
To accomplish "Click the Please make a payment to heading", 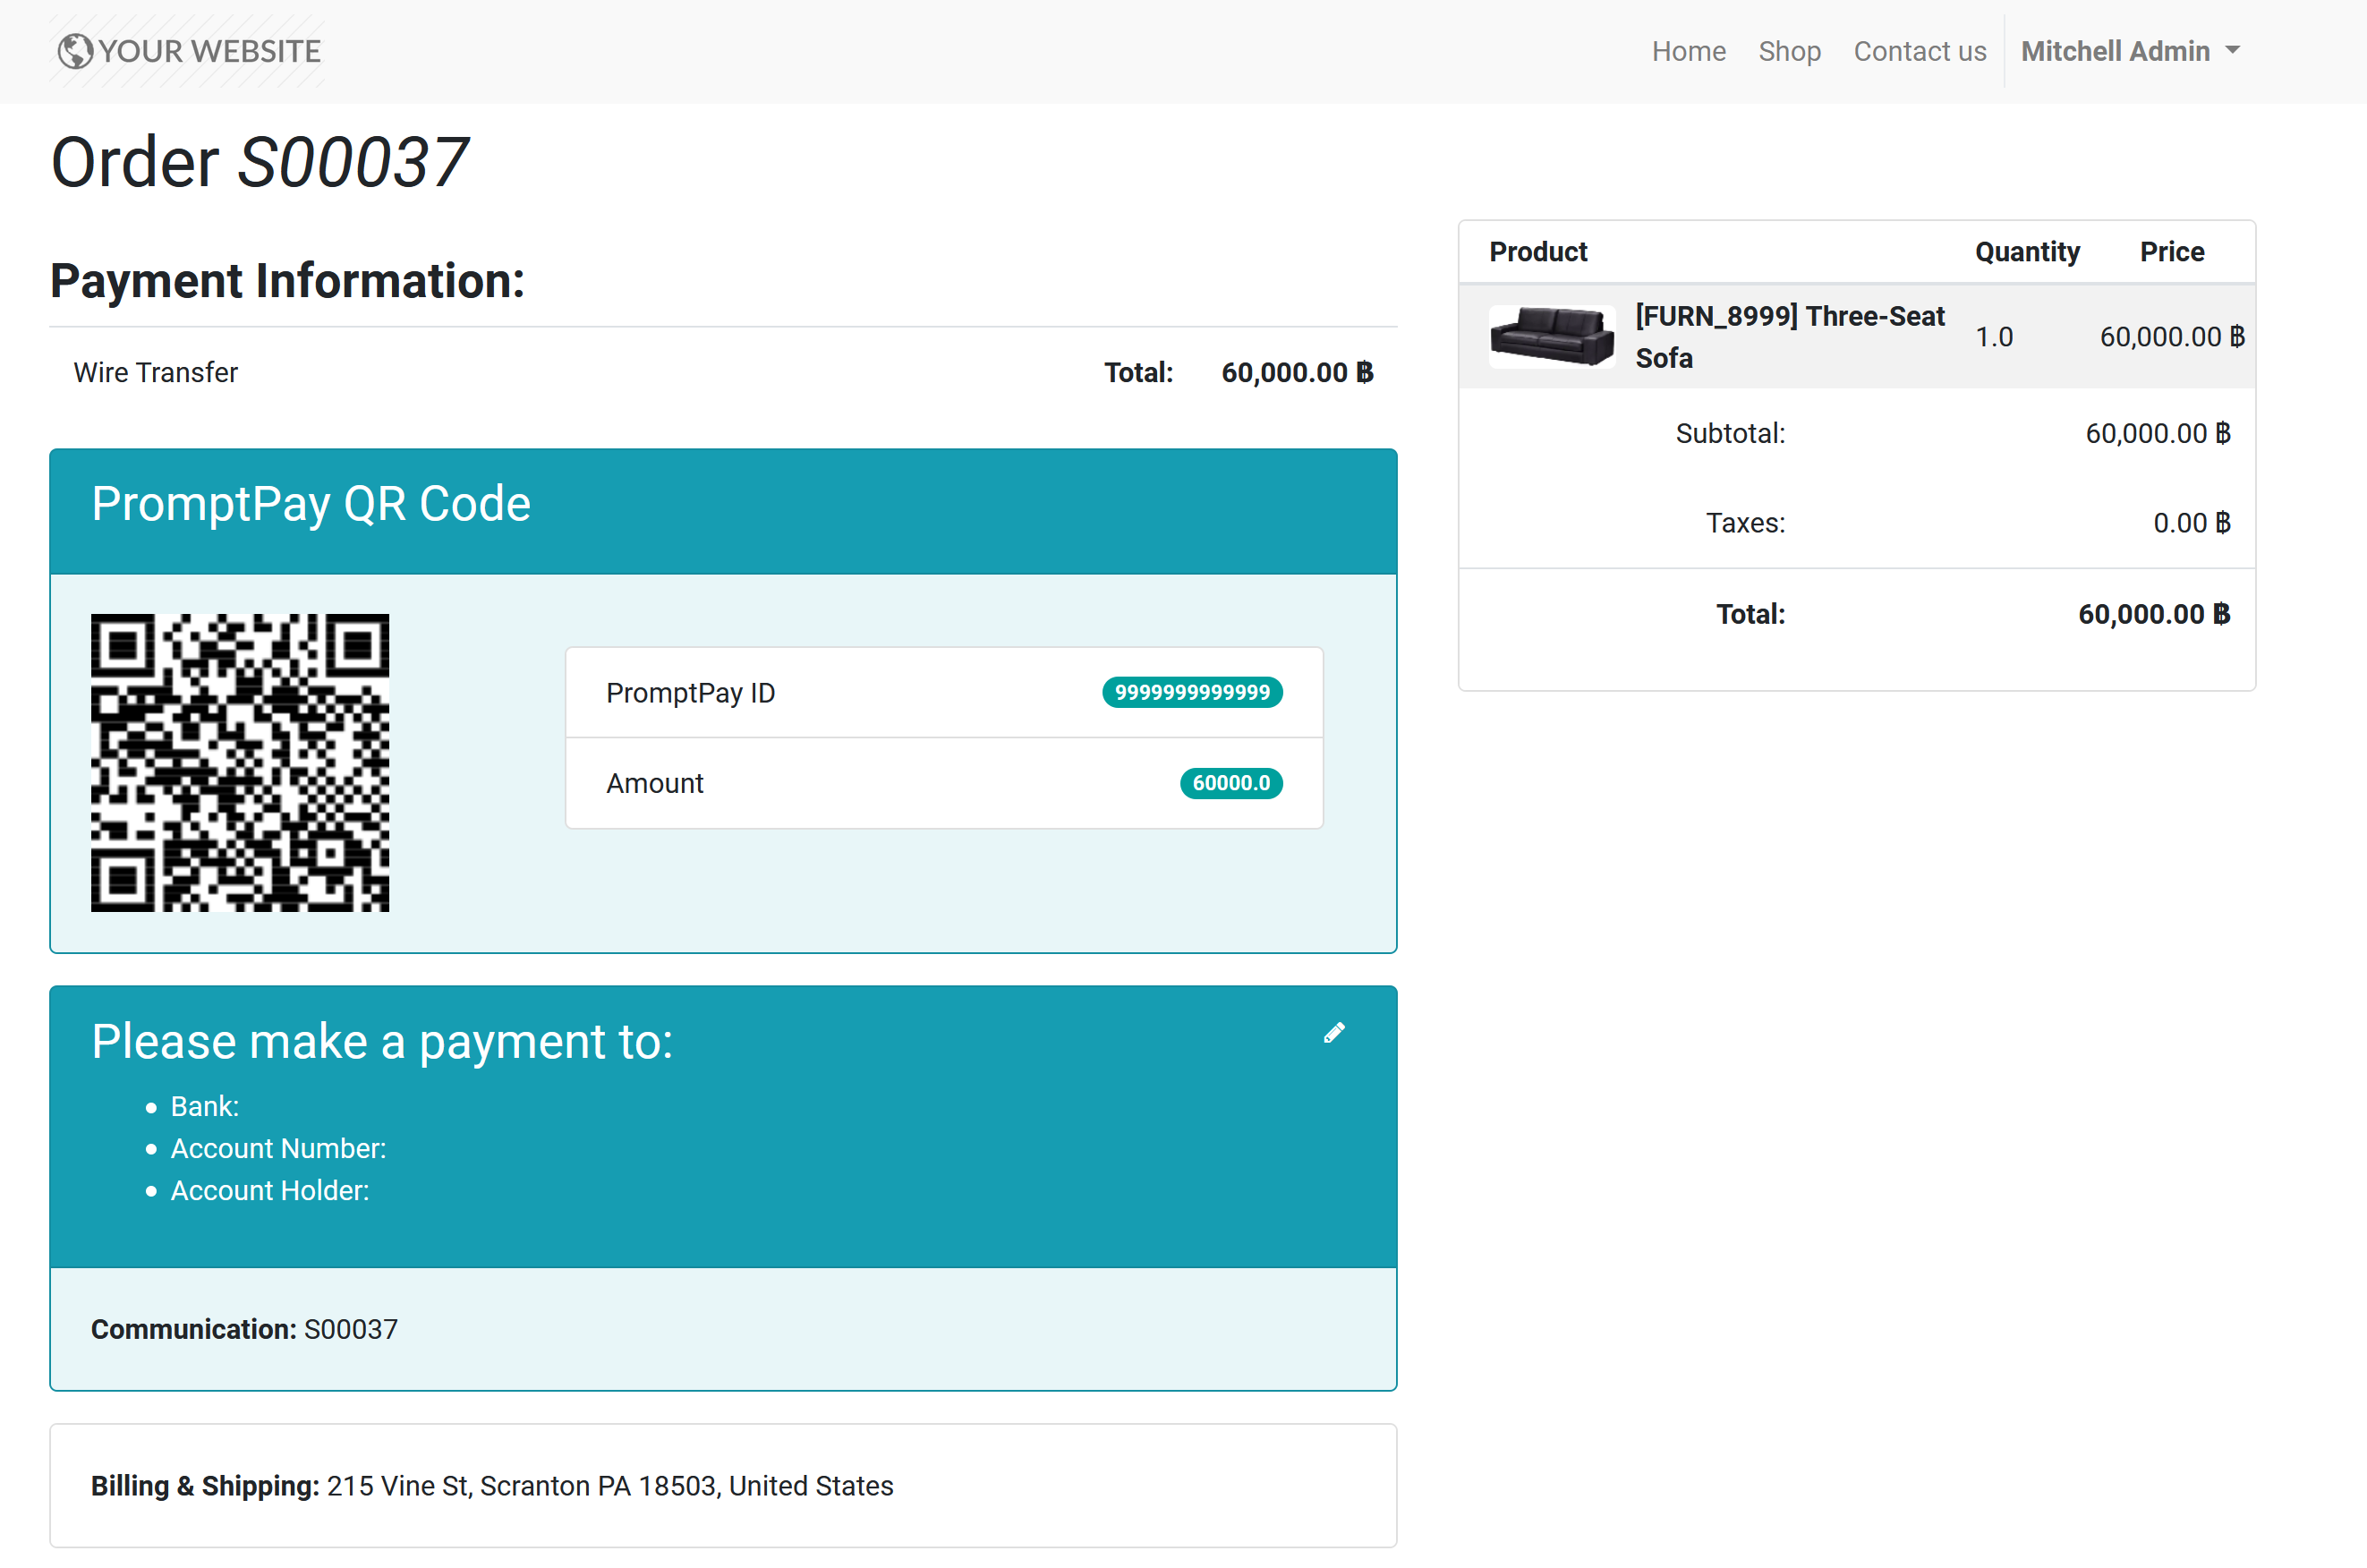I will click(x=382, y=1042).
